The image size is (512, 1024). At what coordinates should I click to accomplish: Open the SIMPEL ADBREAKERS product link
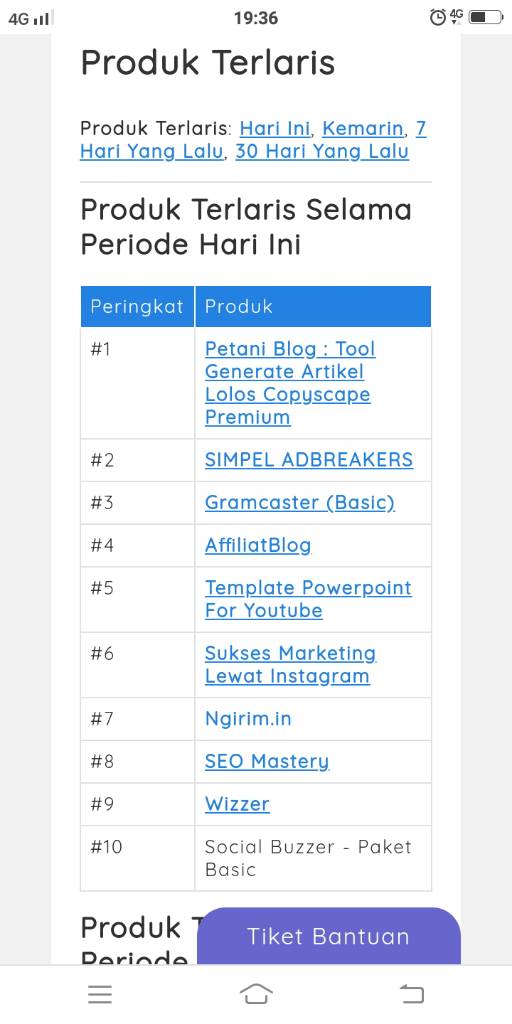click(309, 460)
